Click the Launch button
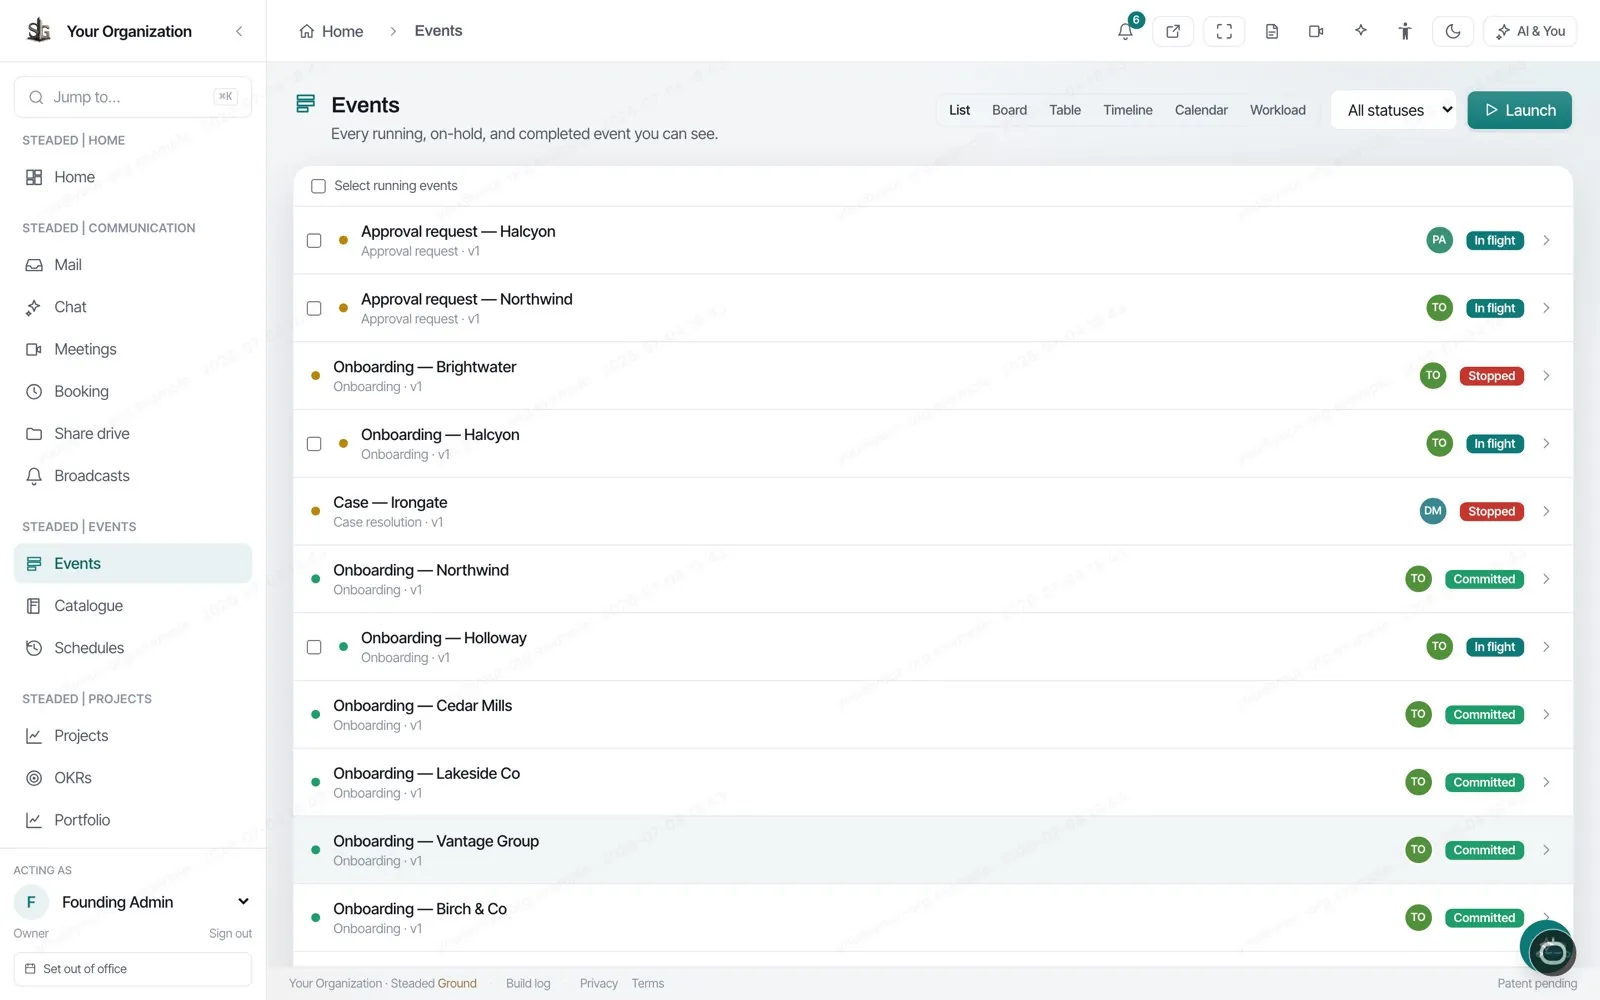Image resolution: width=1600 pixels, height=1000 pixels. tap(1519, 110)
